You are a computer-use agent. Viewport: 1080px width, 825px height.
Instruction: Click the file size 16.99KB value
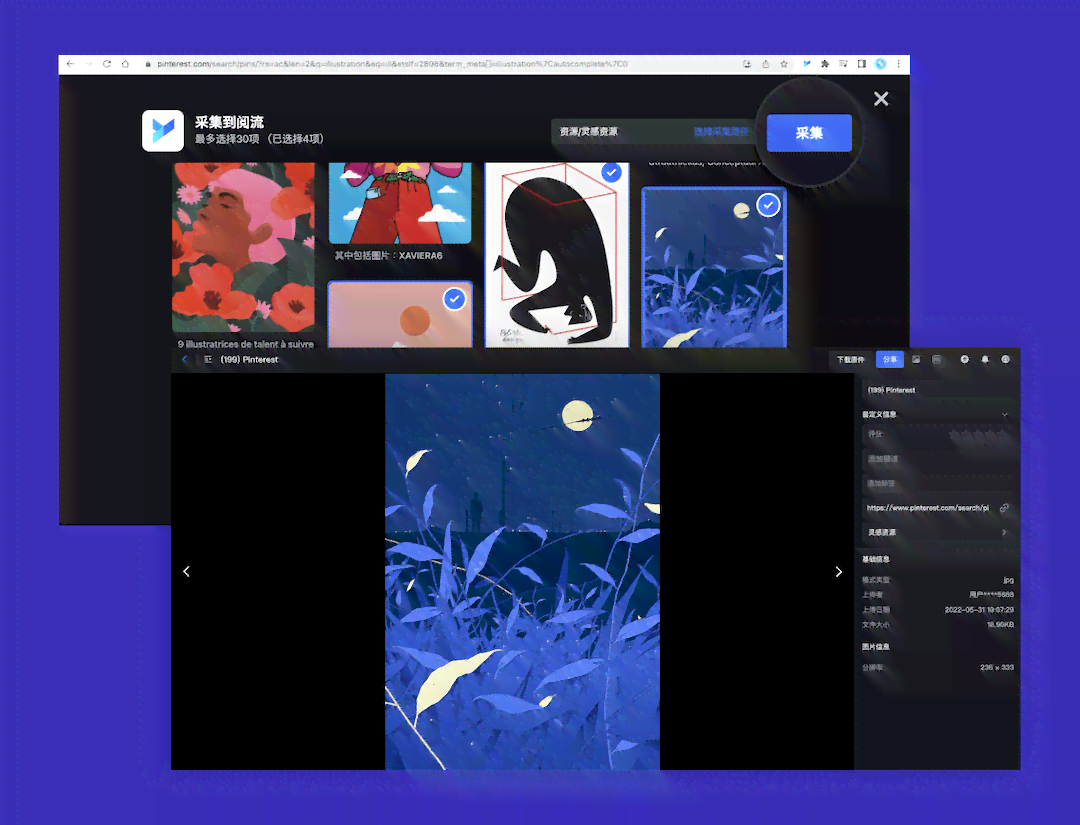1000,625
